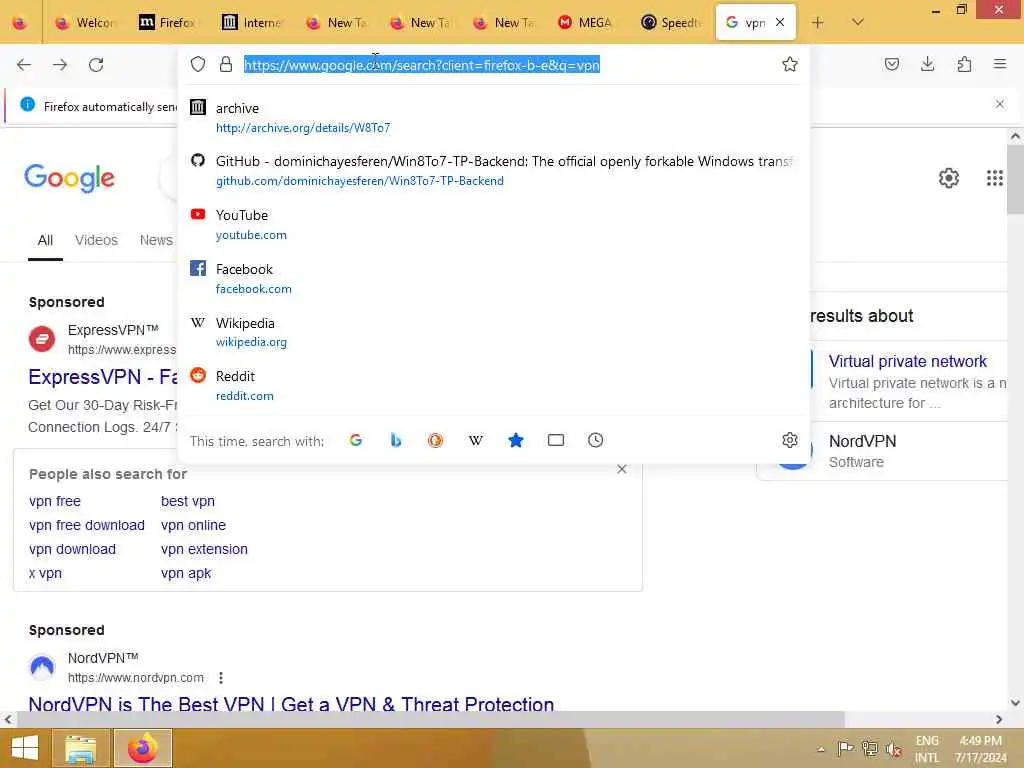Open the pinned Firefox tab
The image size is (1024, 768).
pyautogui.click(x=20, y=23)
